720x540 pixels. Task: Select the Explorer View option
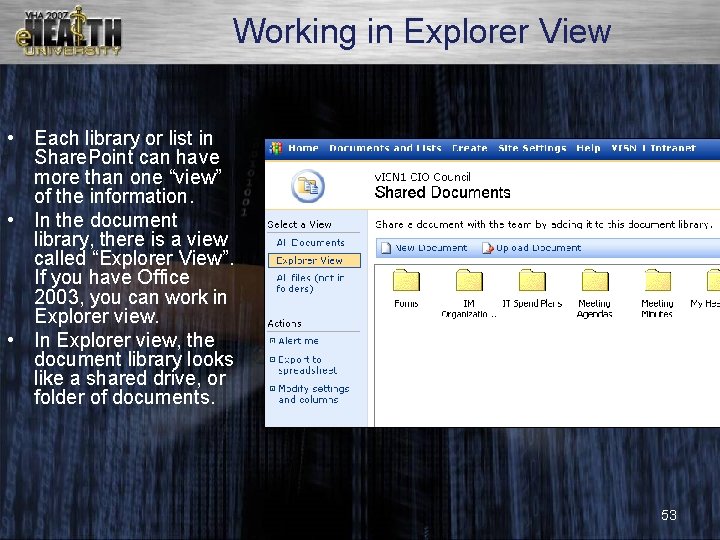pyautogui.click(x=315, y=260)
